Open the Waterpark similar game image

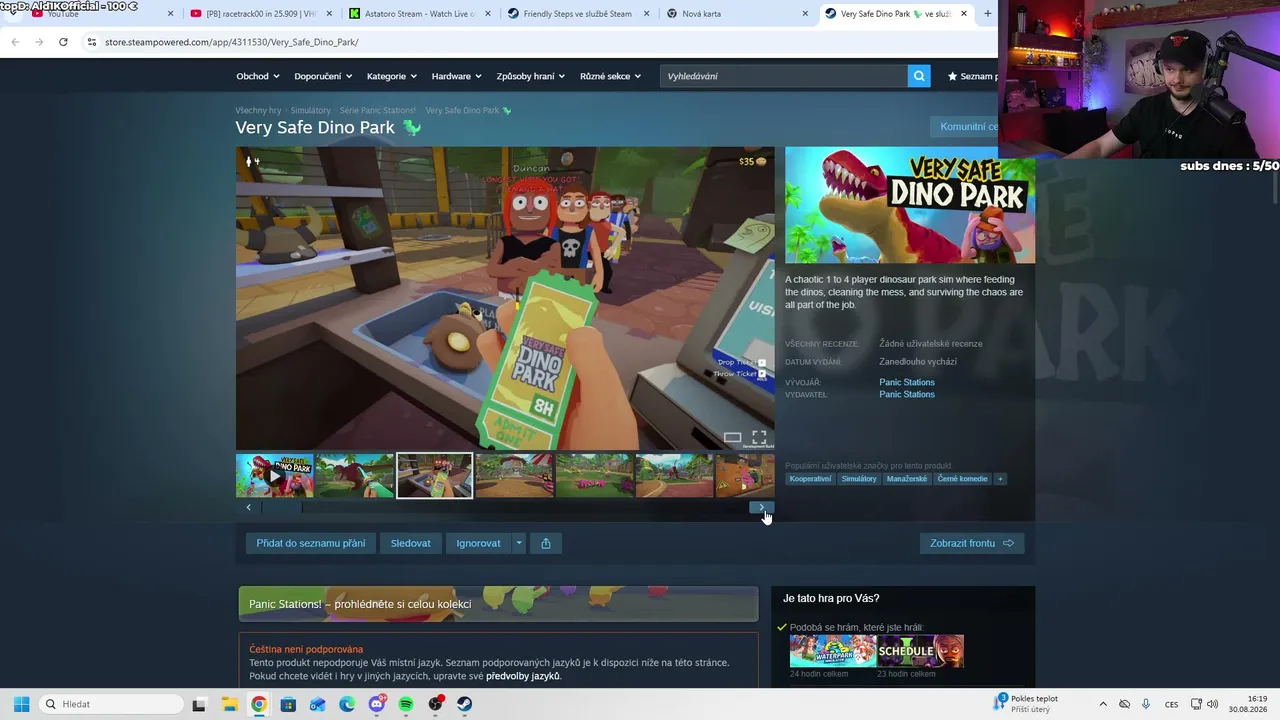click(833, 651)
